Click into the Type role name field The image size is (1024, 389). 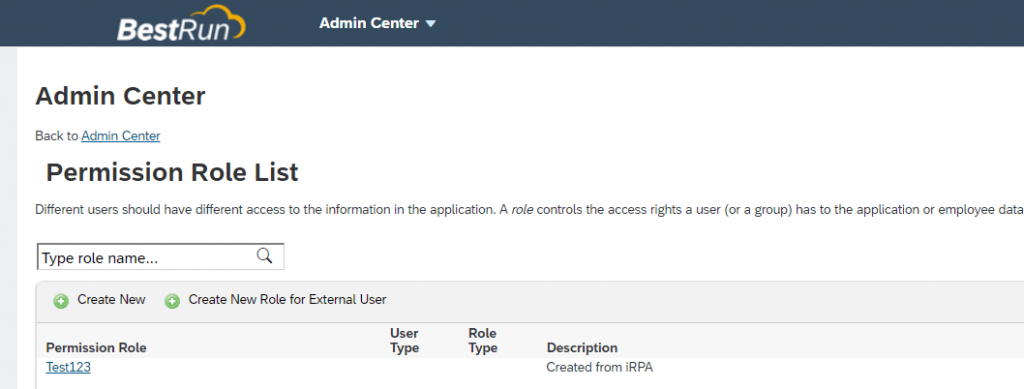tap(161, 257)
